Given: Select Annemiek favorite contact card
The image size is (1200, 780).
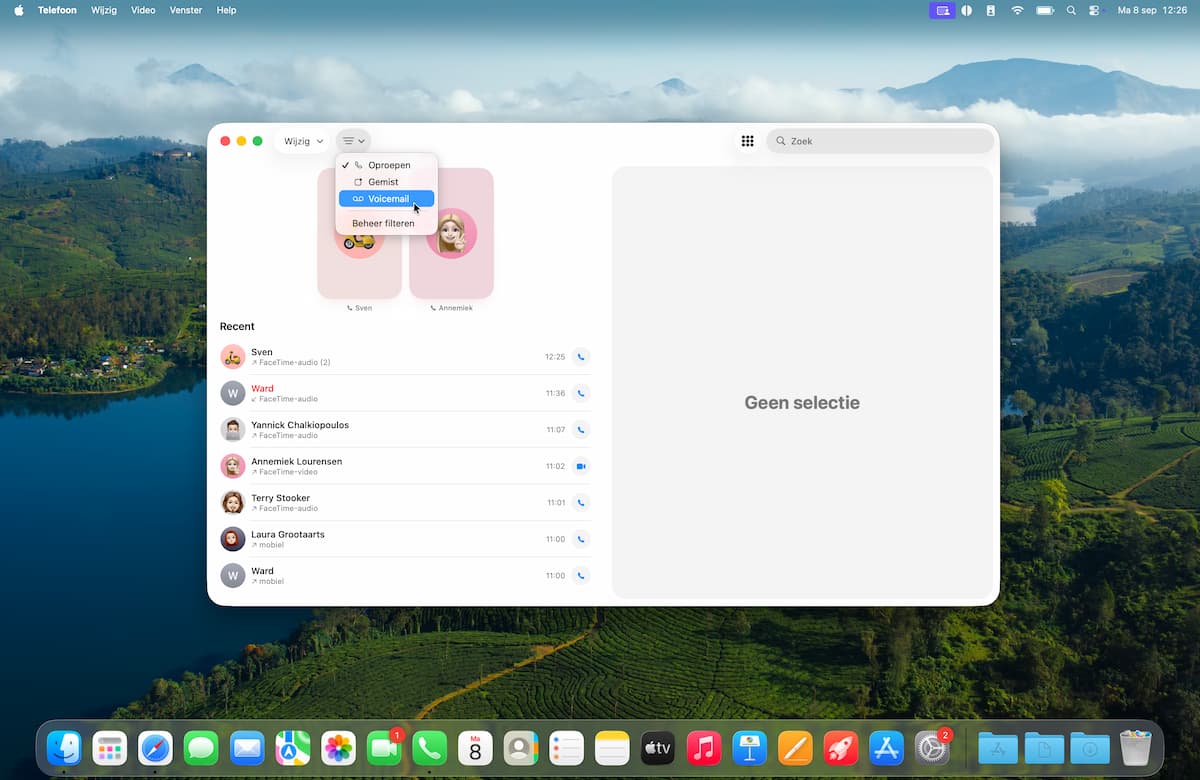Looking at the screenshot, I should pyautogui.click(x=452, y=235).
